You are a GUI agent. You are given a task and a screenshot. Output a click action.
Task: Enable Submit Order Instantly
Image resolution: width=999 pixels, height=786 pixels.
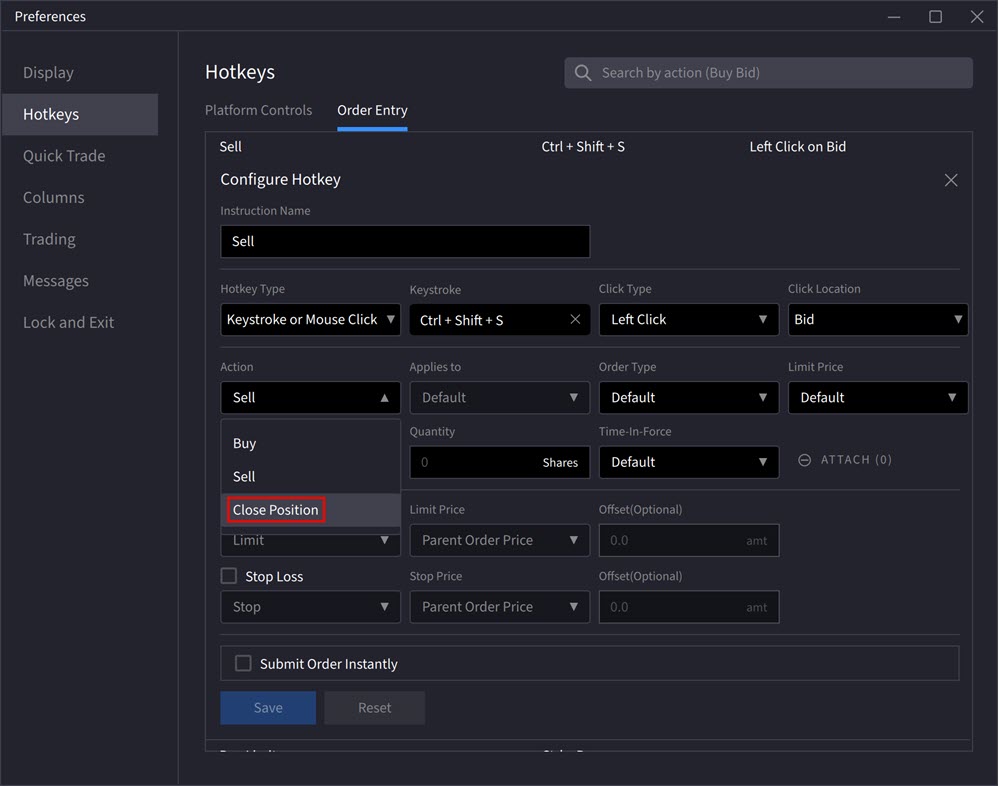(242, 663)
